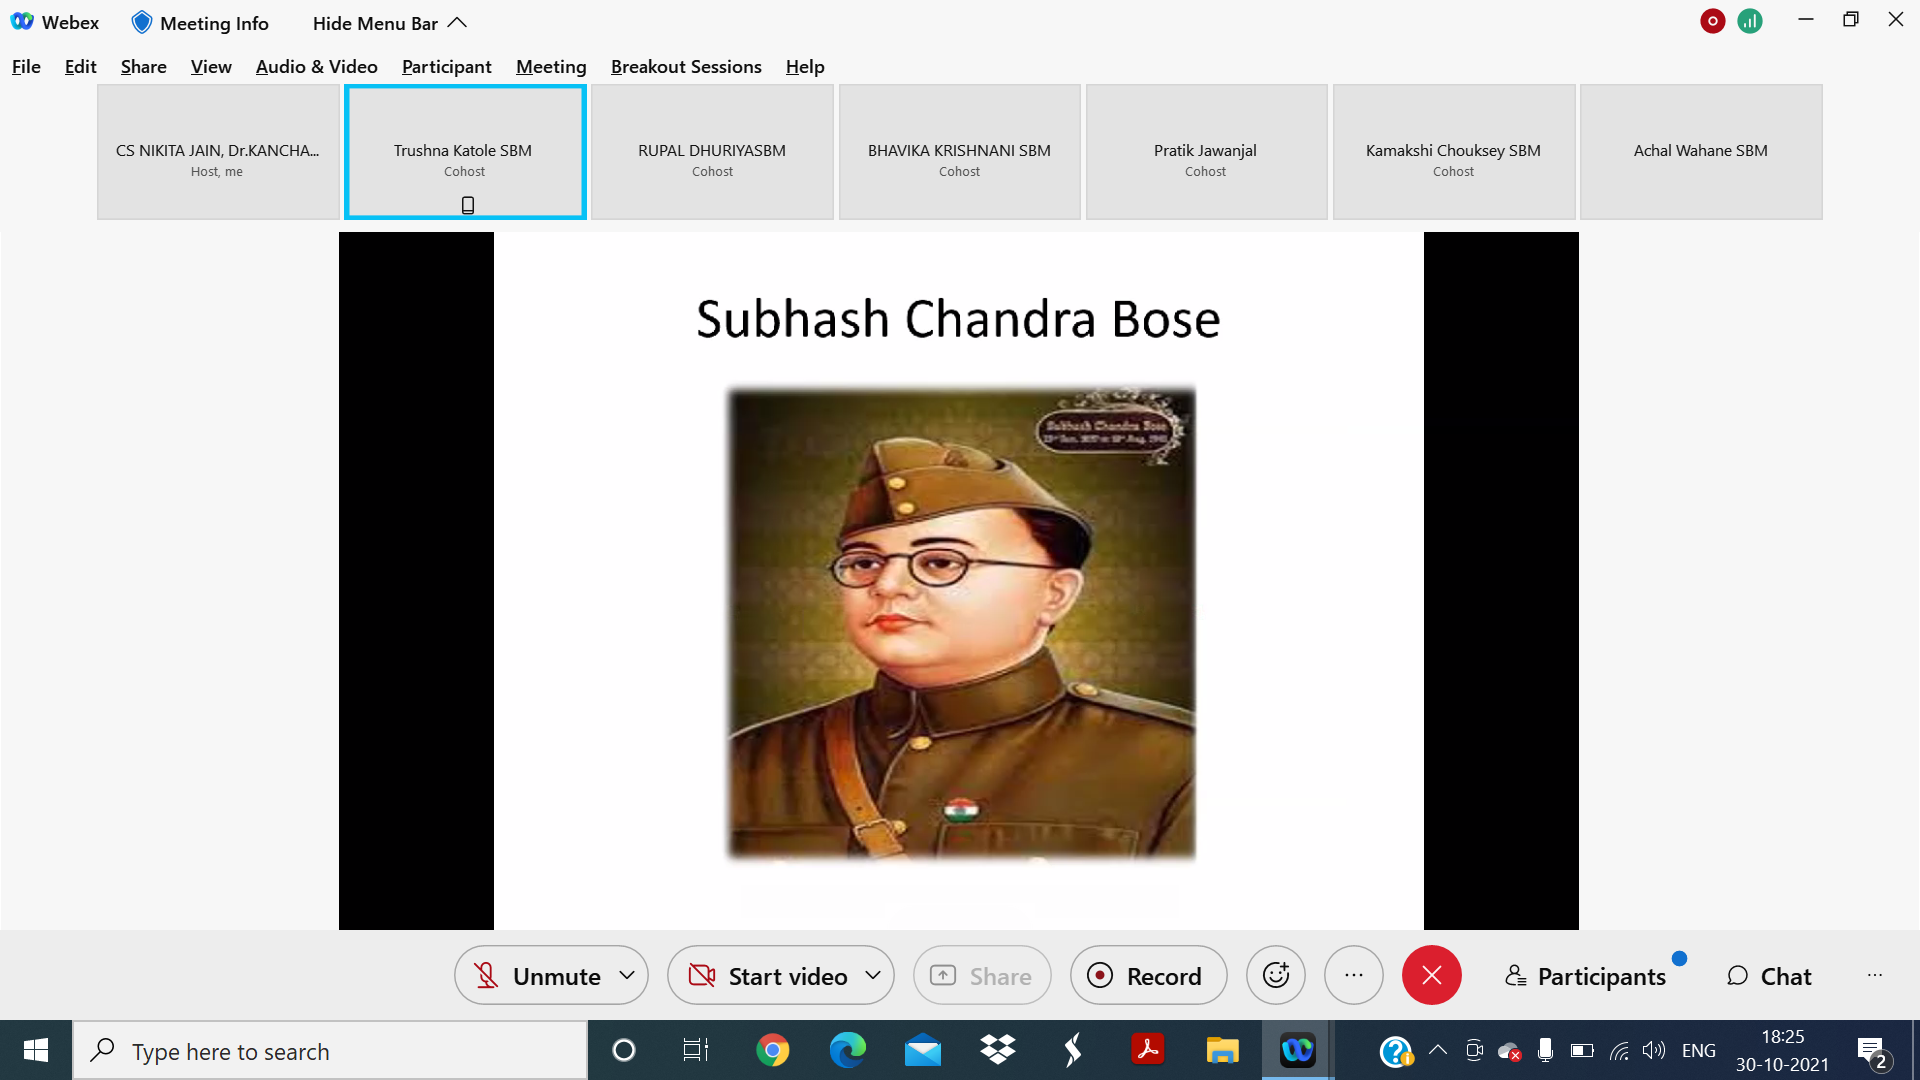Open the Windows Start menu
1920x1080 pixels.
pyautogui.click(x=36, y=1050)
